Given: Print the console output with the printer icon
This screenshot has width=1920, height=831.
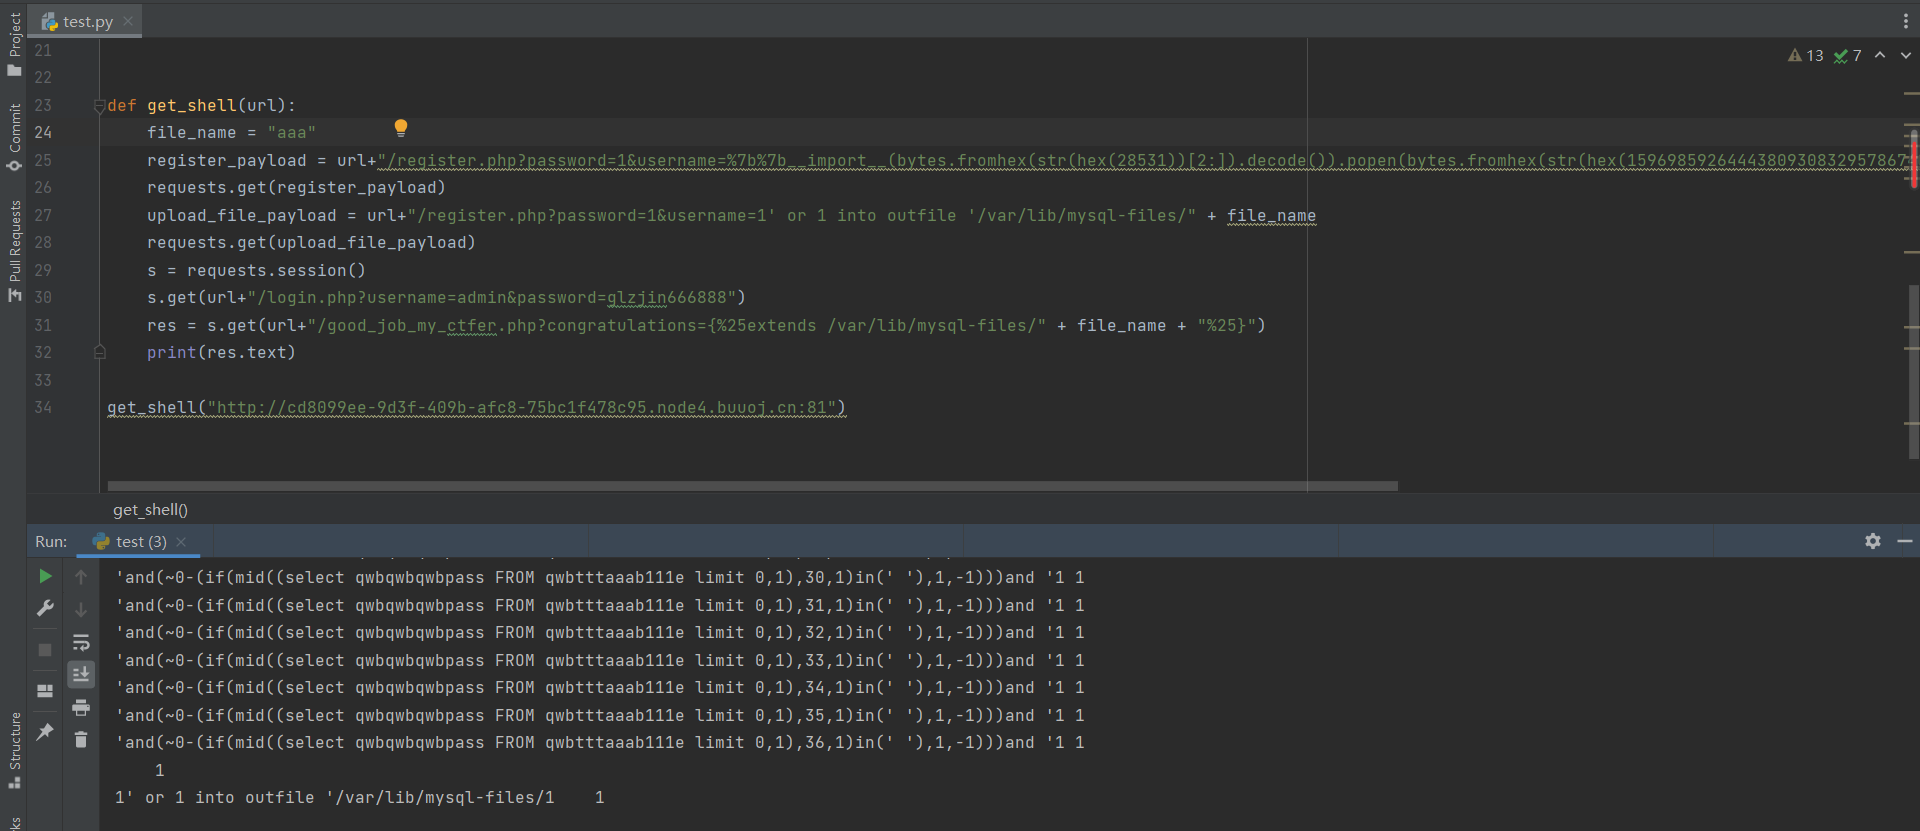Looking at the screenshot, I should coord(81,708).
